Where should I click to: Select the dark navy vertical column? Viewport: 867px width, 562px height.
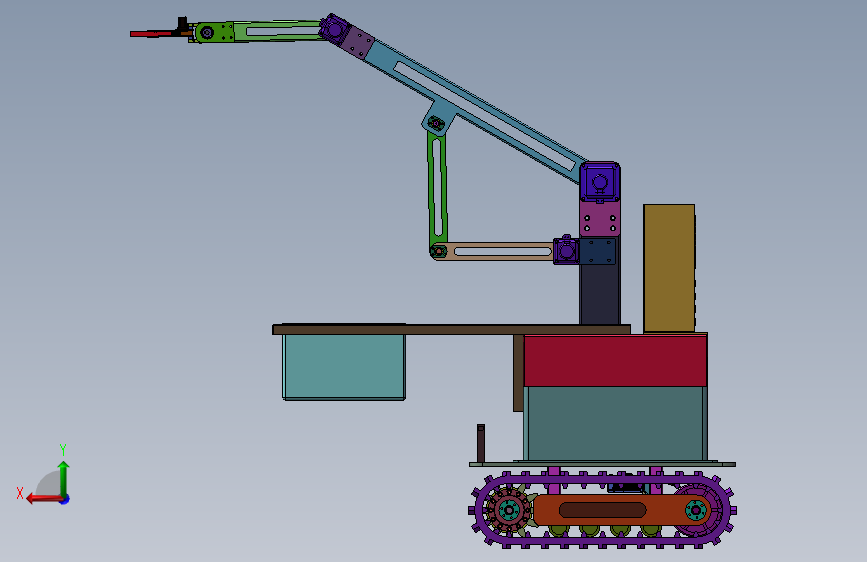[600, 294]
